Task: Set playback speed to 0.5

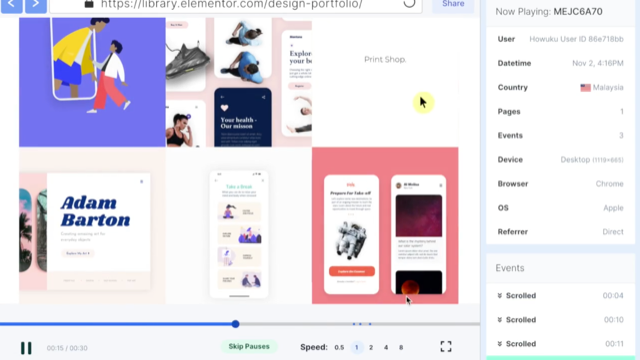Action: click(339, 347)
